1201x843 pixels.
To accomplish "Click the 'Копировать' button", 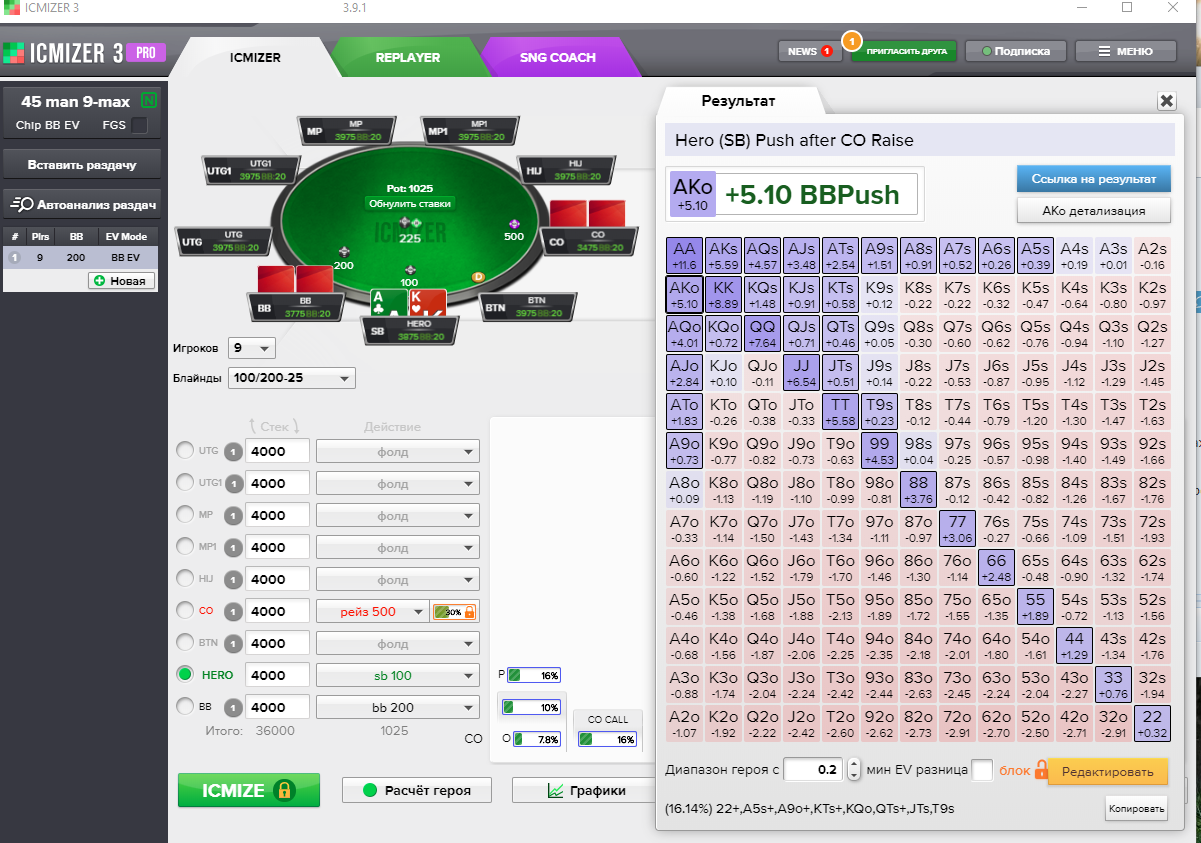I will (1136, 808).
